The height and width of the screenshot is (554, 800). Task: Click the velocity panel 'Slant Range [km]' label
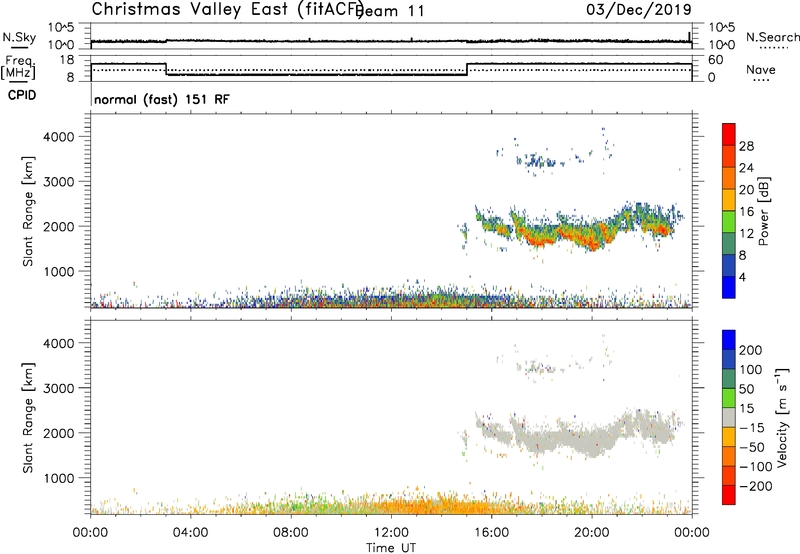point(28,418)
